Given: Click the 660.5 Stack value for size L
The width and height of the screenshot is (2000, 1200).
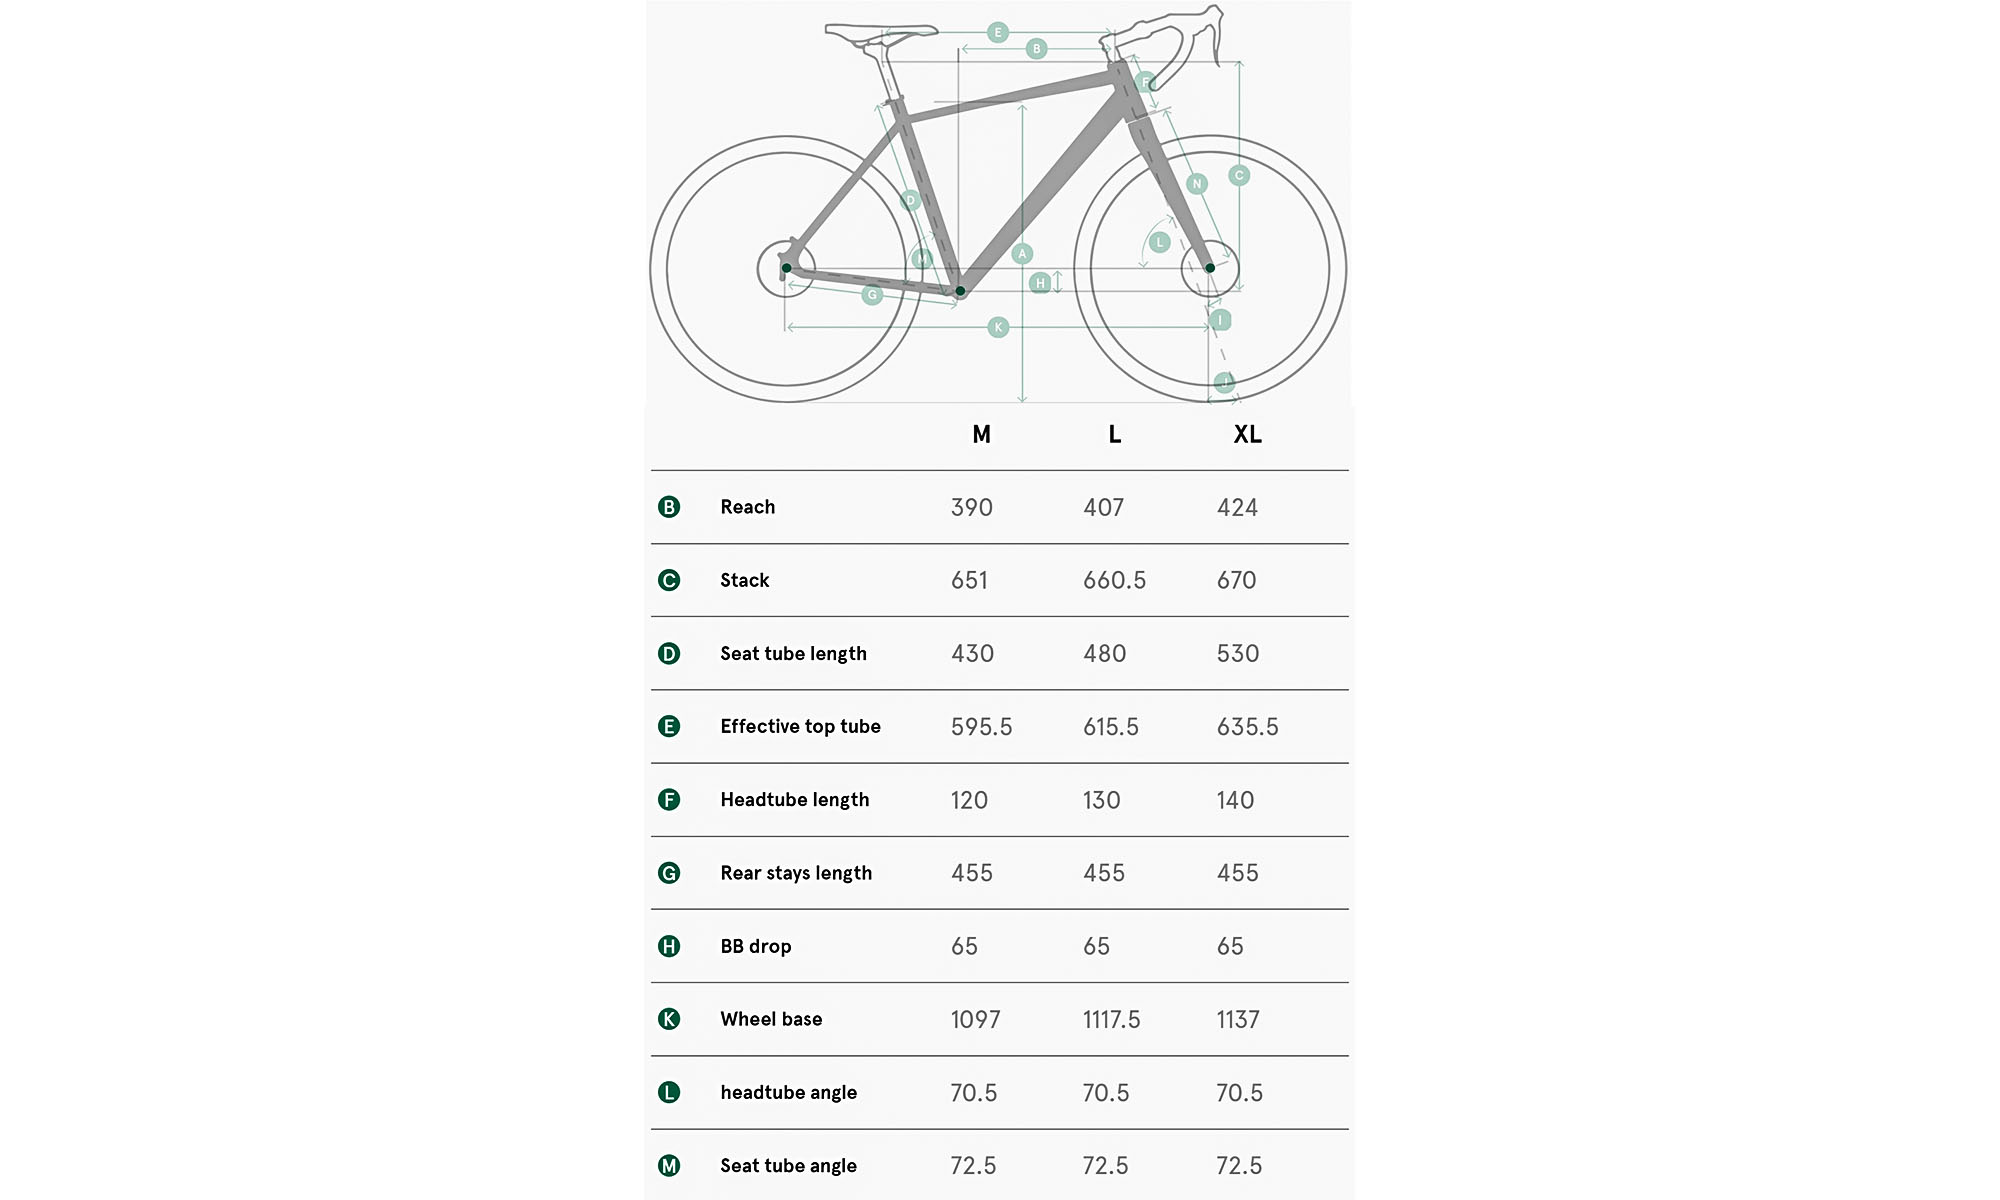Looking at the screenshot, I should [1114, 580].
